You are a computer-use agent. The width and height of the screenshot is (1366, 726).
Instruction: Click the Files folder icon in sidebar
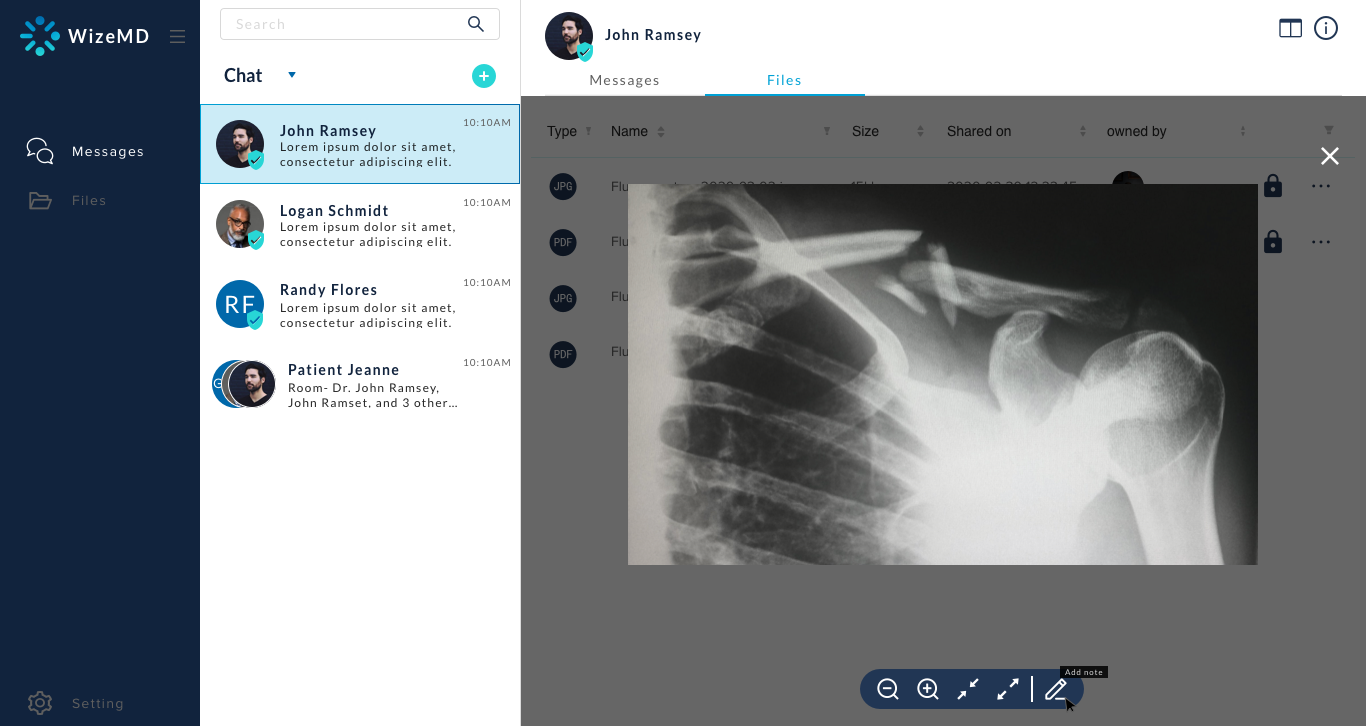[40, 200]
